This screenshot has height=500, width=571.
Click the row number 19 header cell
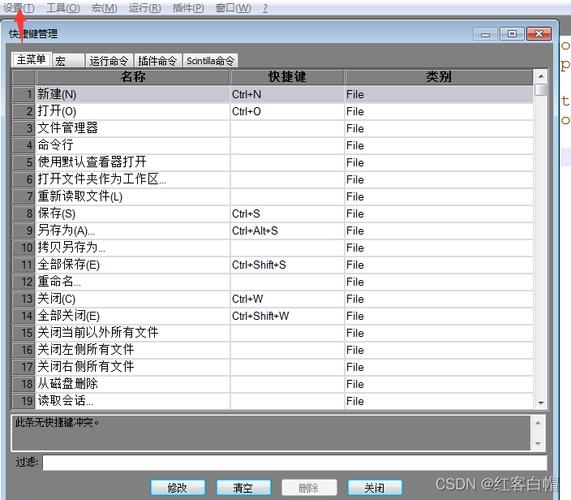pyautogui.click(x=24, y=401)
